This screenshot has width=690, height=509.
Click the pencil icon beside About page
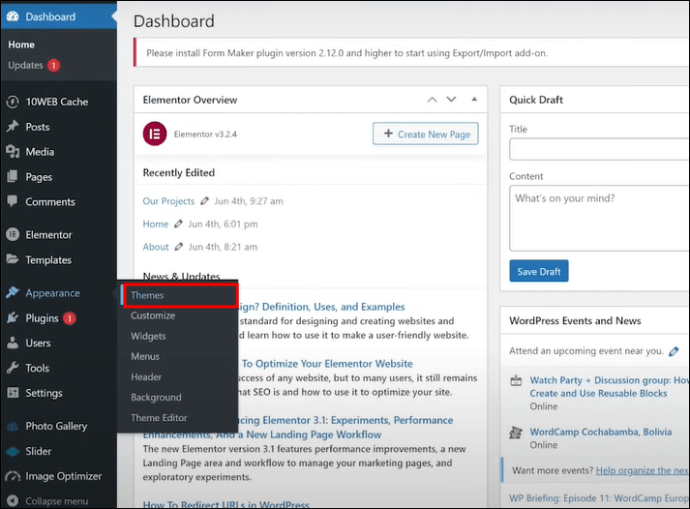[179, 247]
